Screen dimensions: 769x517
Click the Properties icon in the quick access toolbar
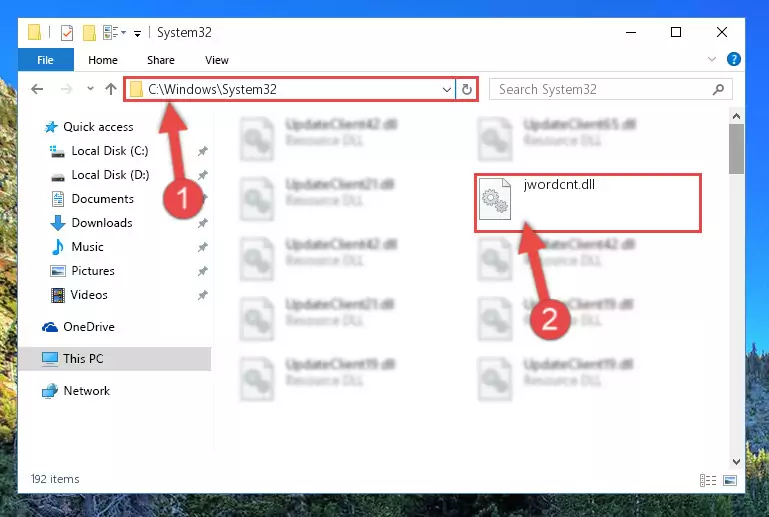point(67,33)
